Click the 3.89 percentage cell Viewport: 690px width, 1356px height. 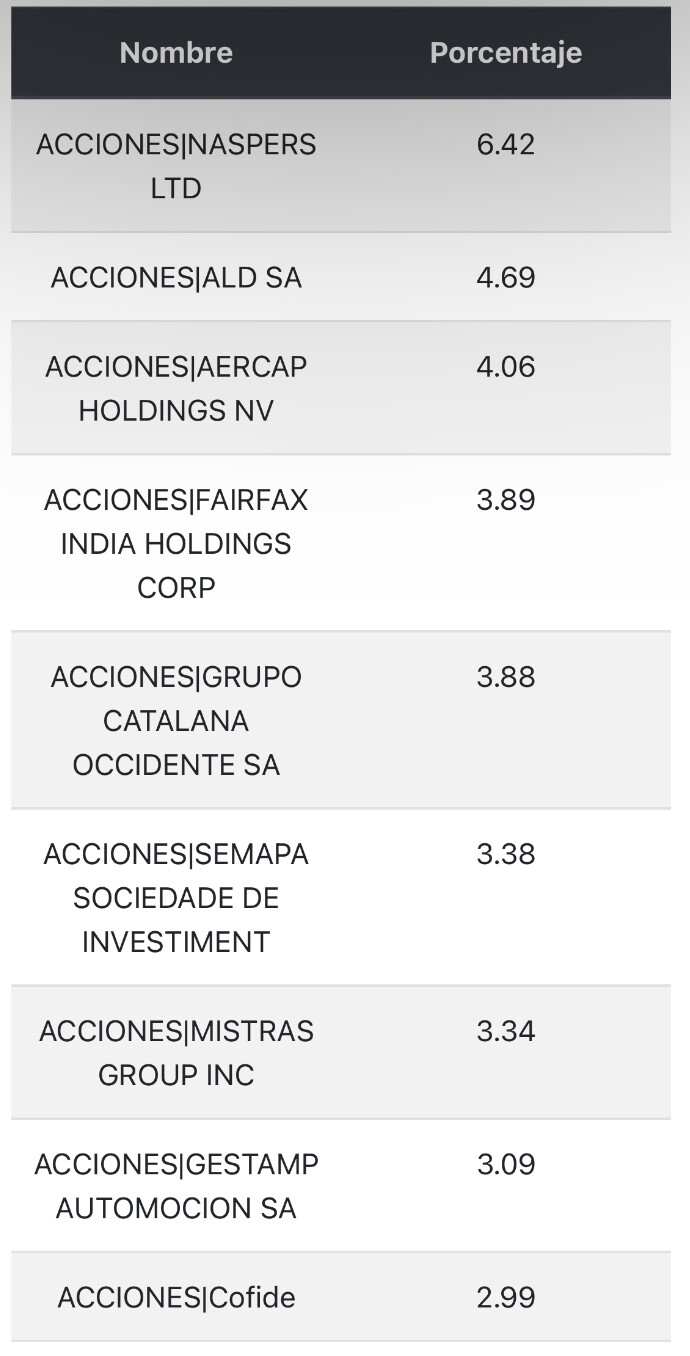pos(506,500)
